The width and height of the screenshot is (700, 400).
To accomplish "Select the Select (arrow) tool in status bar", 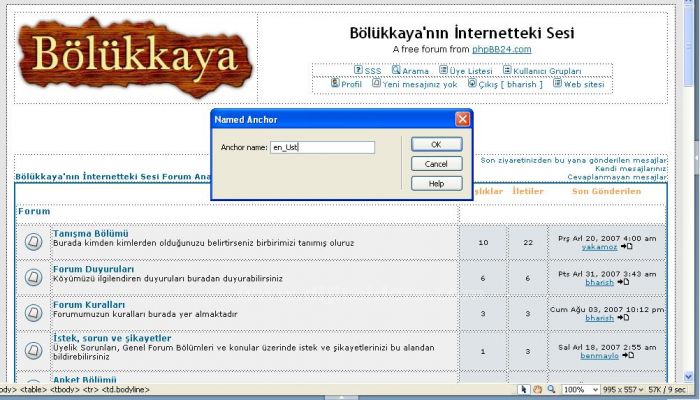I will tap(524, 389).
